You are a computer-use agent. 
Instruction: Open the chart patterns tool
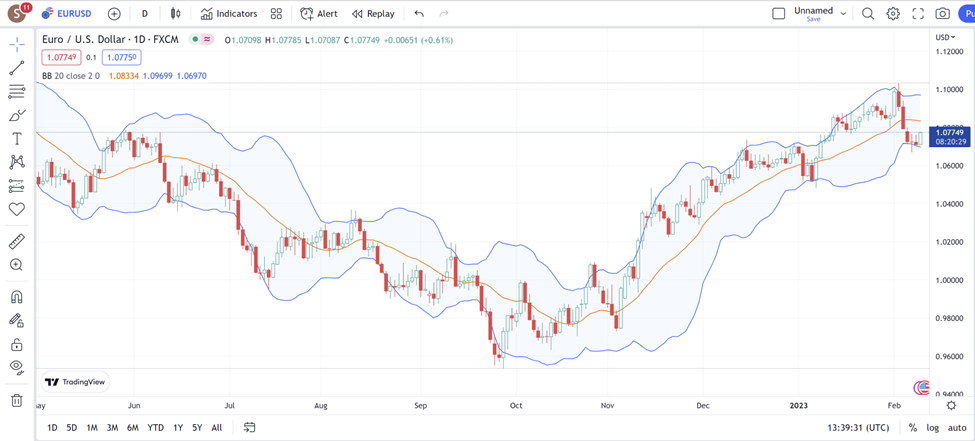click(x=17, y=162)
